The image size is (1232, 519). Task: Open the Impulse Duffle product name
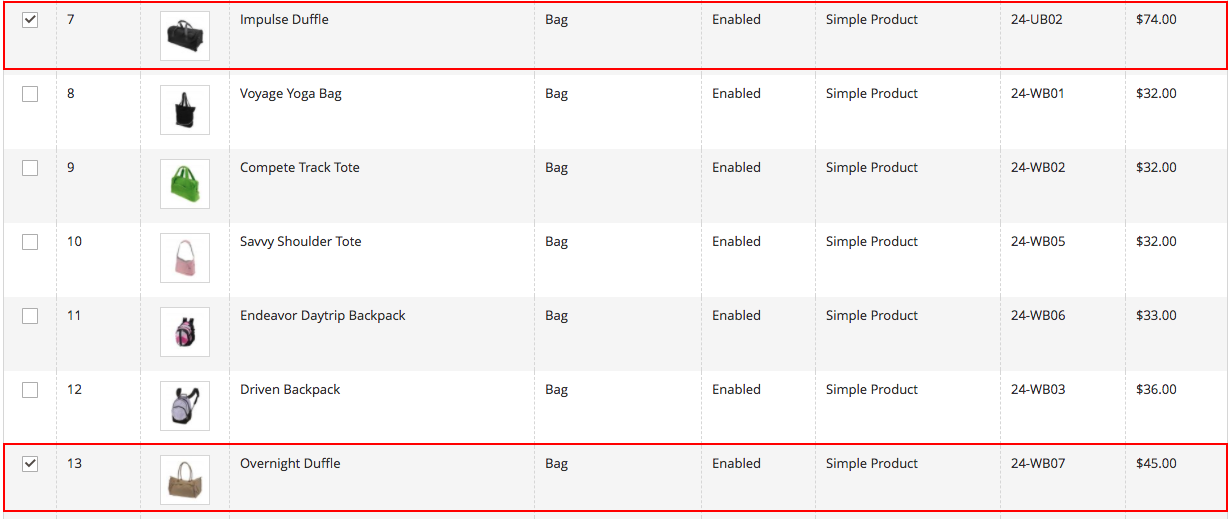[284, 20]
